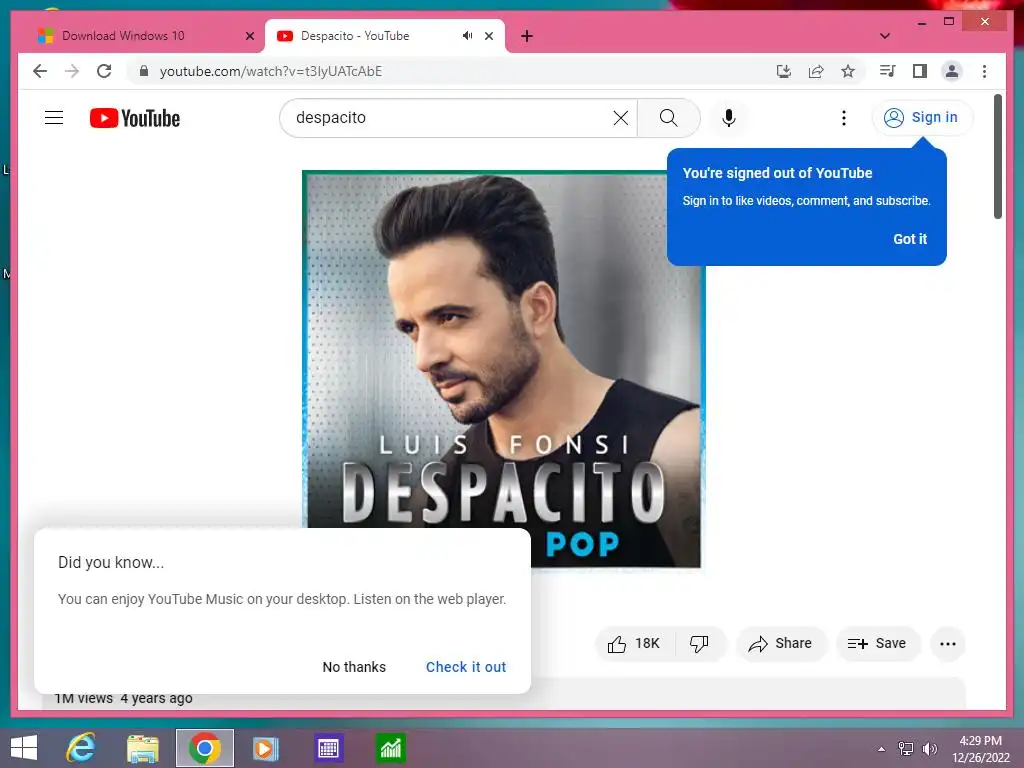Show hidden system tray icons
The height and width of the screenshot is (768, 1024).
click(x=882, y=749)
